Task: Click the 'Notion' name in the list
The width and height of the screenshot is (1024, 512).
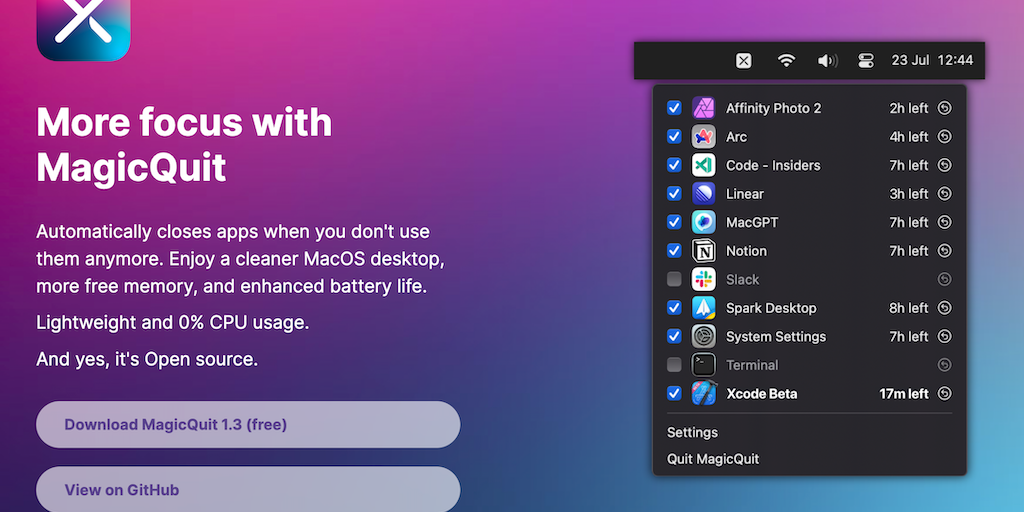Action: pos(746,251)
